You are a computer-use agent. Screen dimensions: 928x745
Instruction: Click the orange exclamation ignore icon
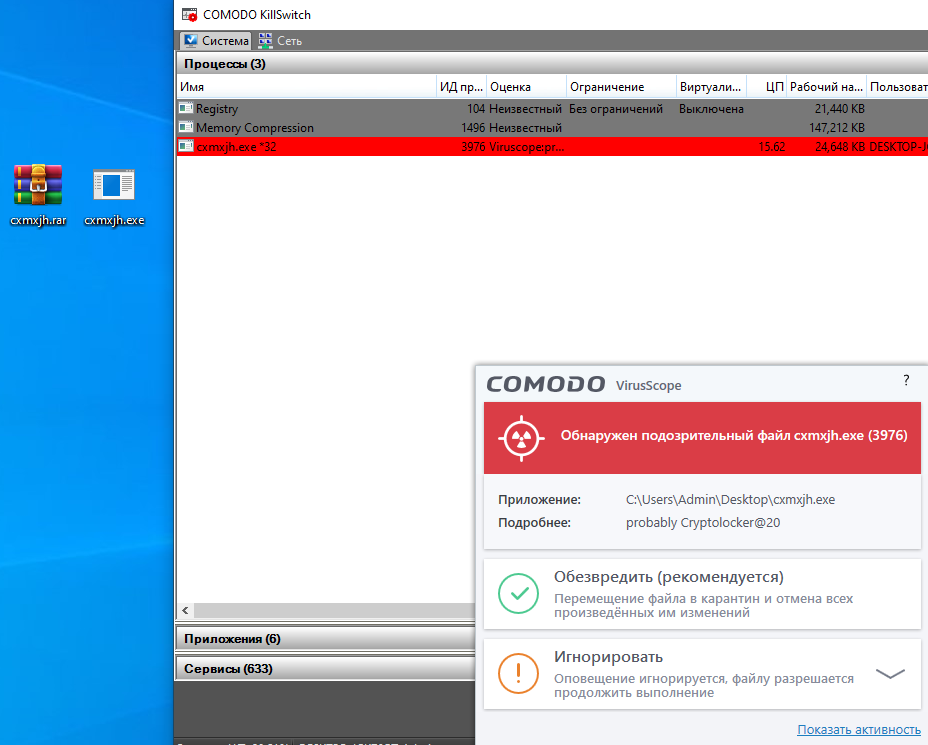coord(518,673)
